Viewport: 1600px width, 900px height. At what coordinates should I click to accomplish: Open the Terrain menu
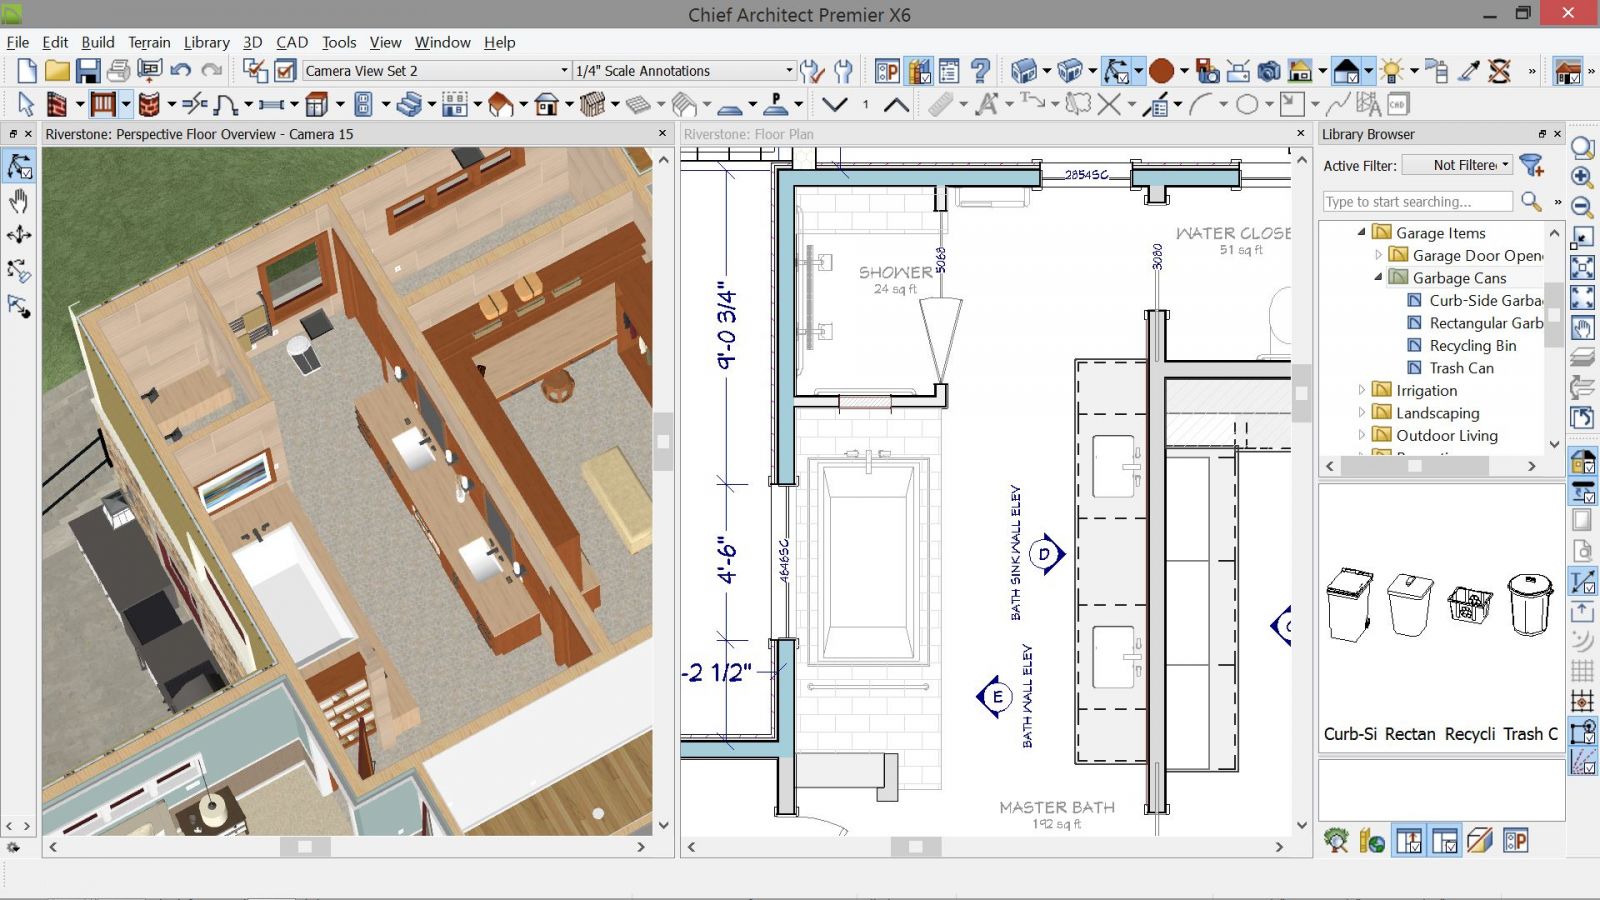[149, 42]
